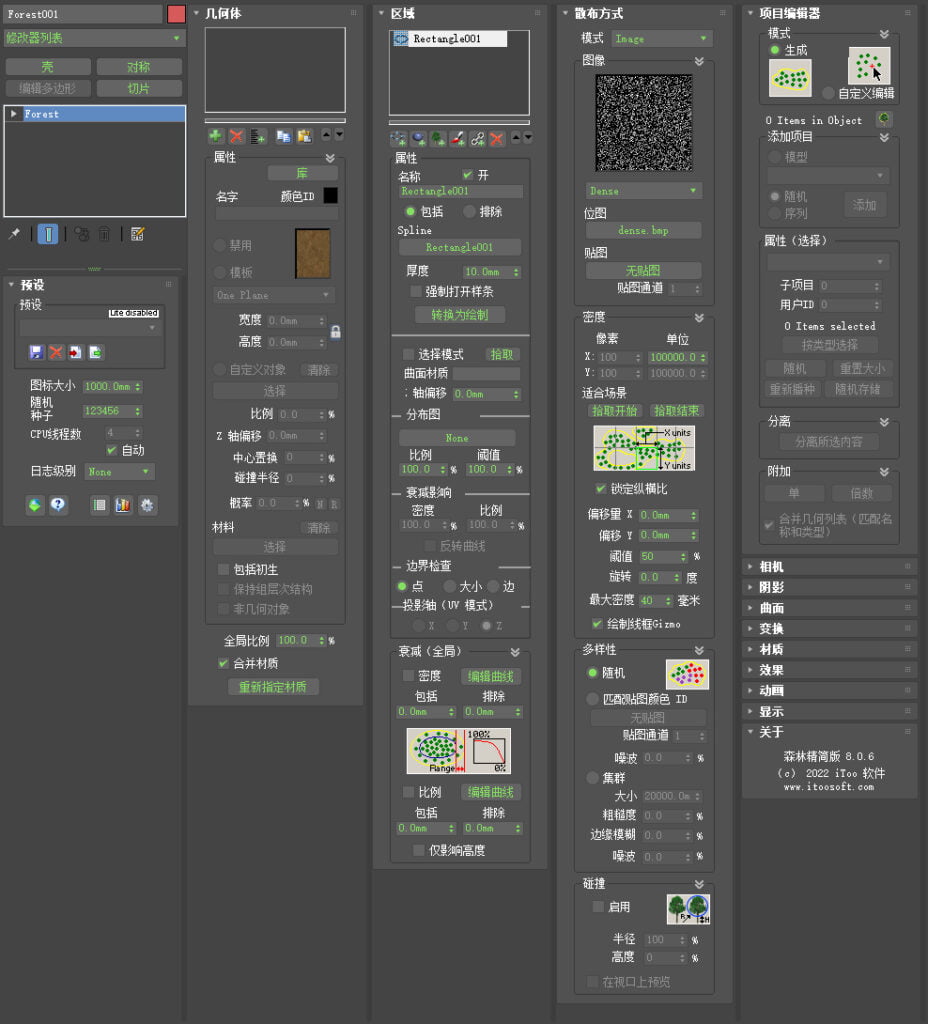Viewport: 928px width, 1024px height.
Task: Click the blue question mark help icon
Action: tap(58, 505)
